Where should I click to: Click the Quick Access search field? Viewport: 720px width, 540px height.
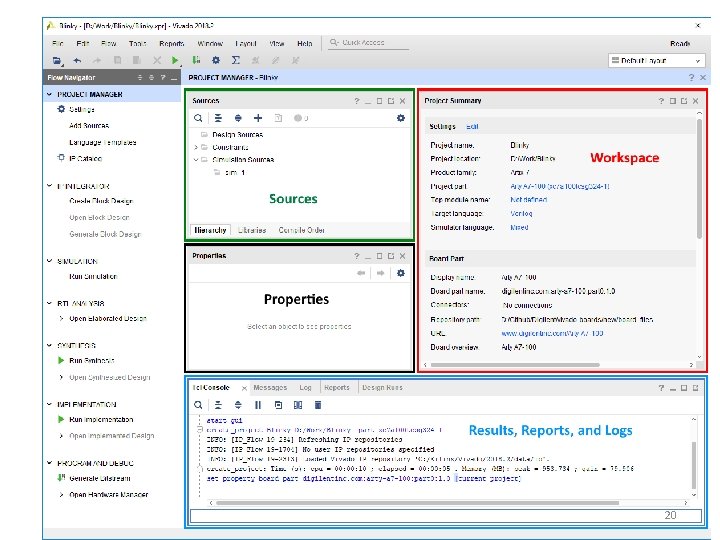369,43
